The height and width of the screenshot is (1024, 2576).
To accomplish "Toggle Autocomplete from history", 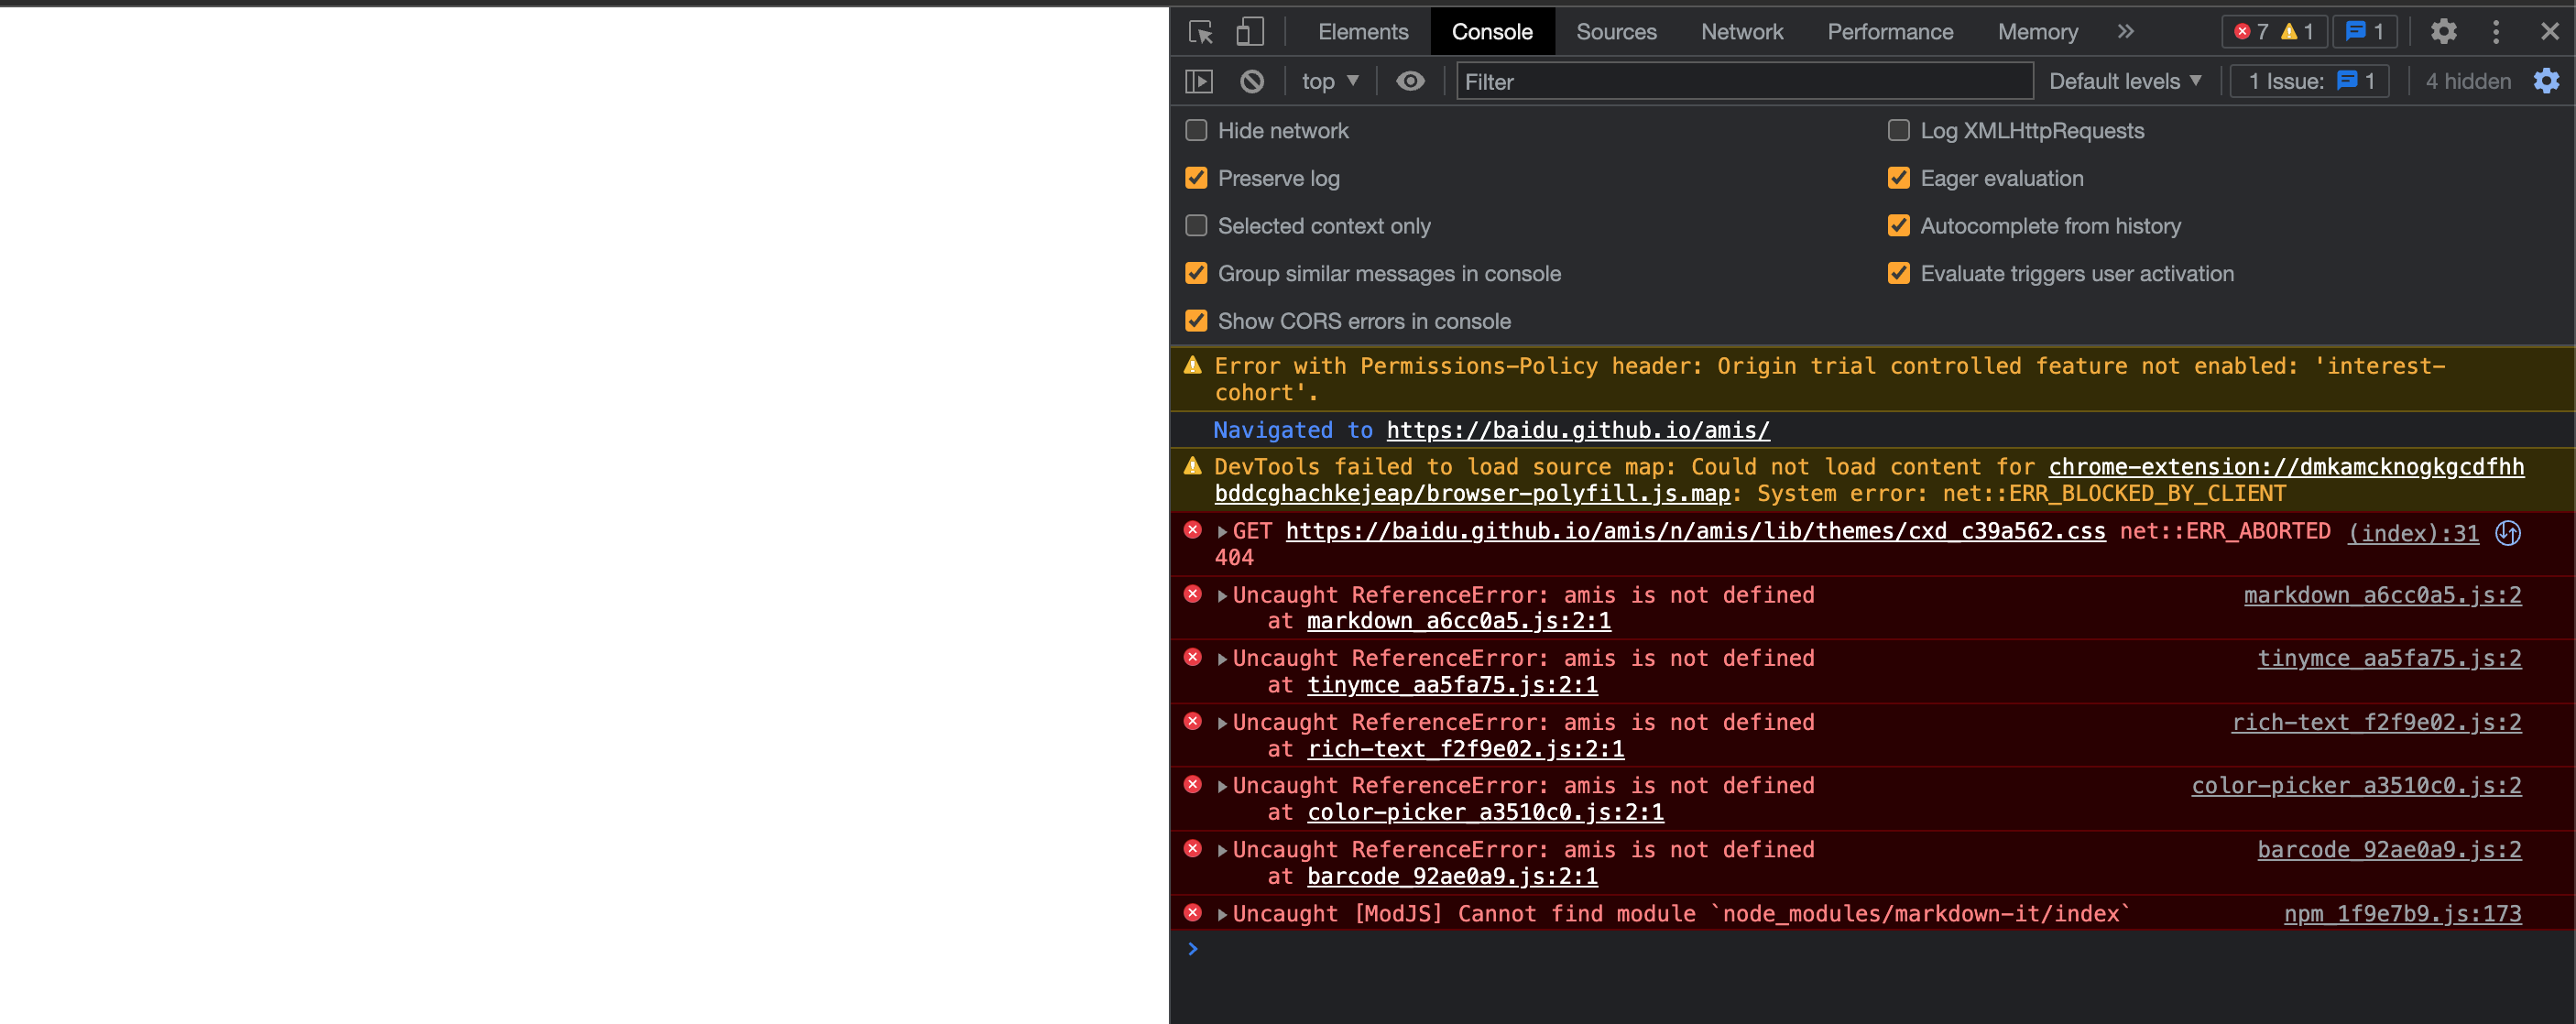I will click(1898, 226).
